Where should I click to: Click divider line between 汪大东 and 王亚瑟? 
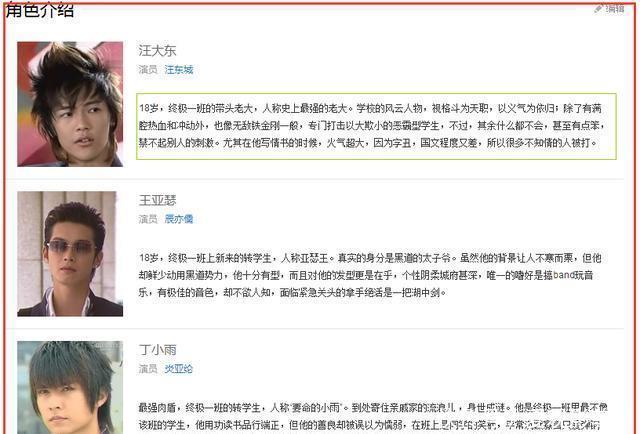(x=315, y=179)
